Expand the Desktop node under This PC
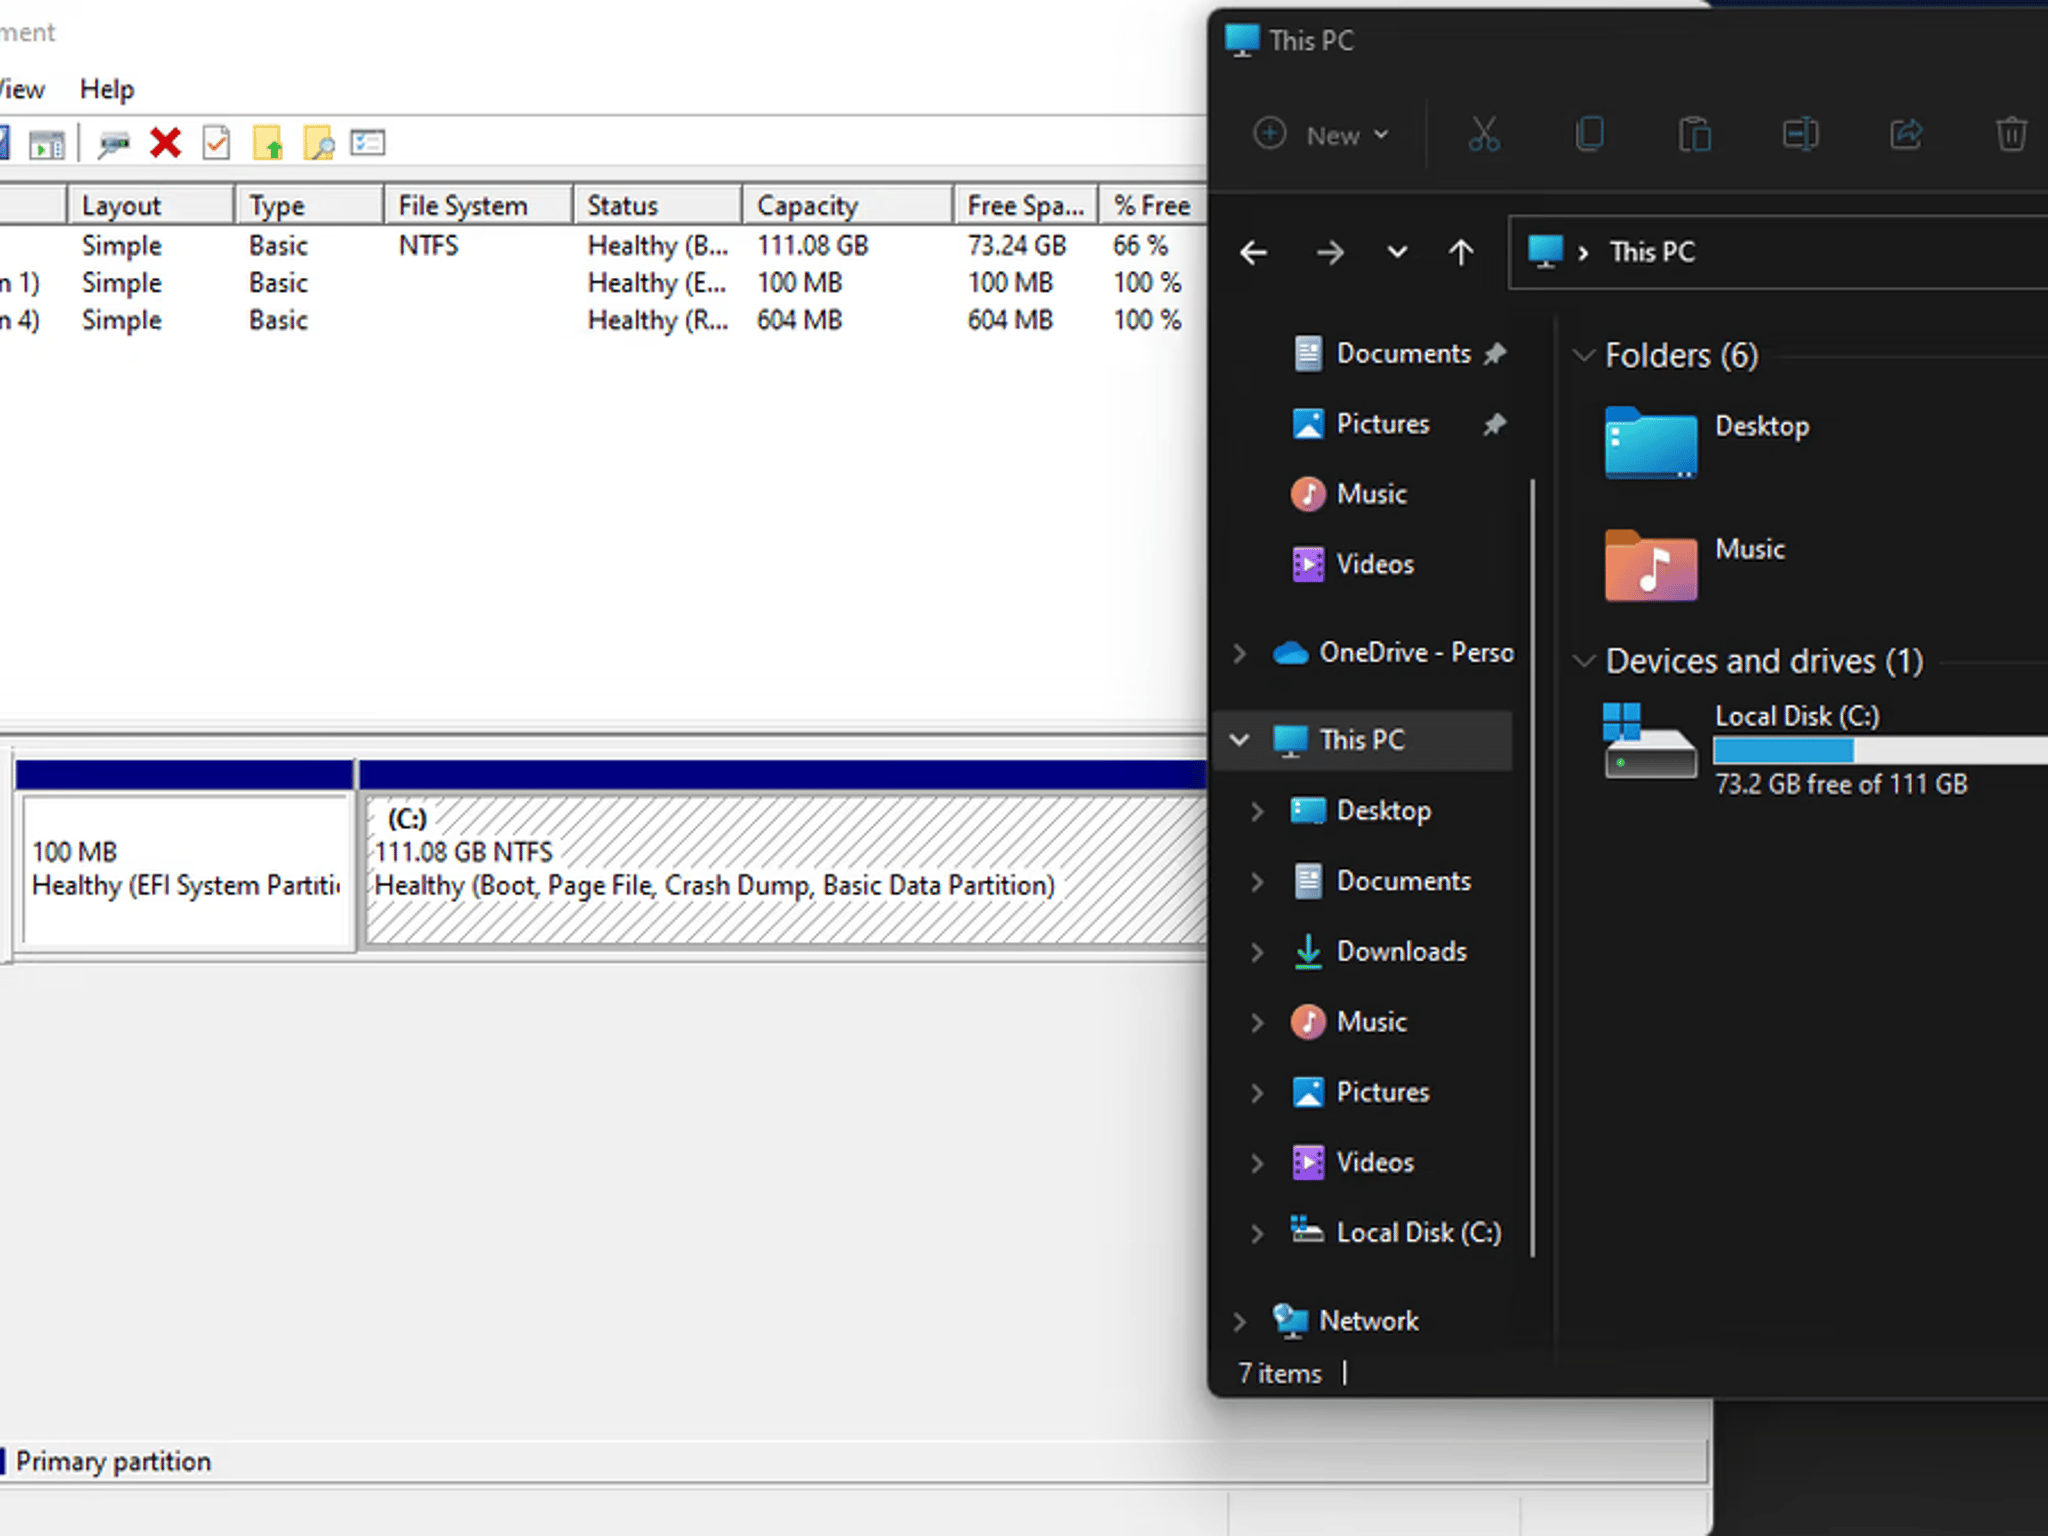 point(1257,811)
